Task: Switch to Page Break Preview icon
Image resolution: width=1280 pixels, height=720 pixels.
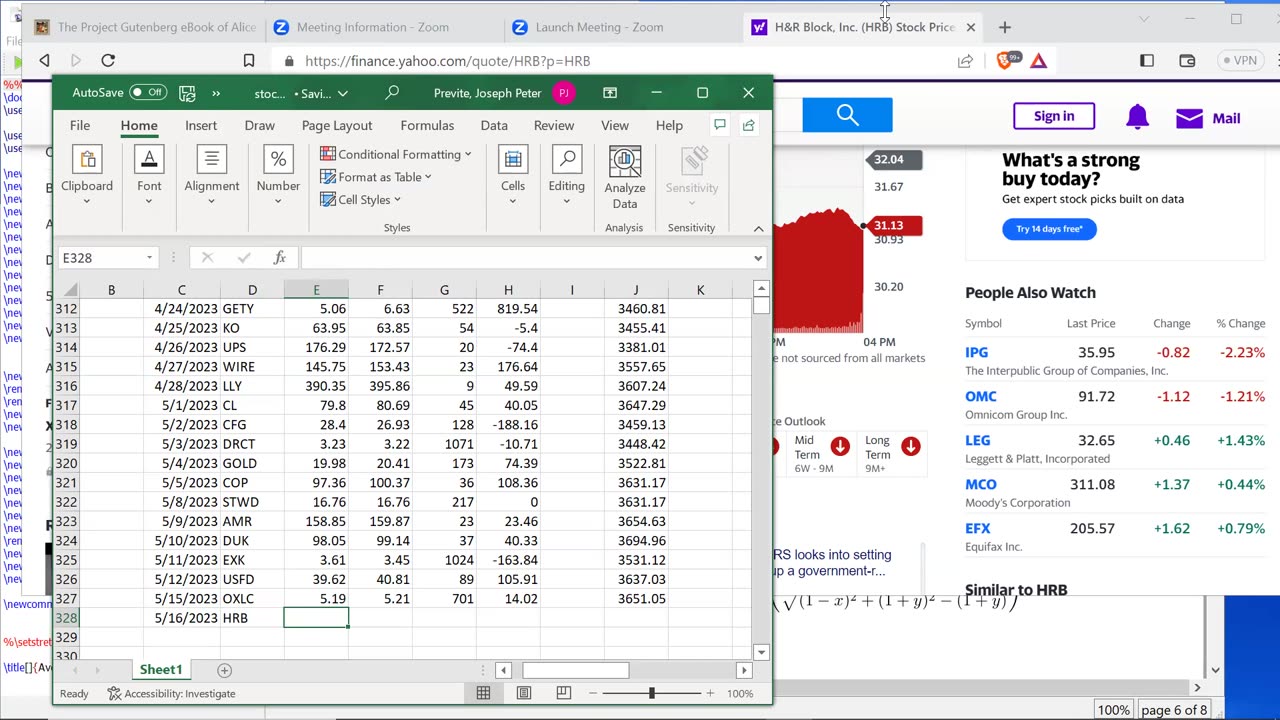Action: [x=564, y=693]
